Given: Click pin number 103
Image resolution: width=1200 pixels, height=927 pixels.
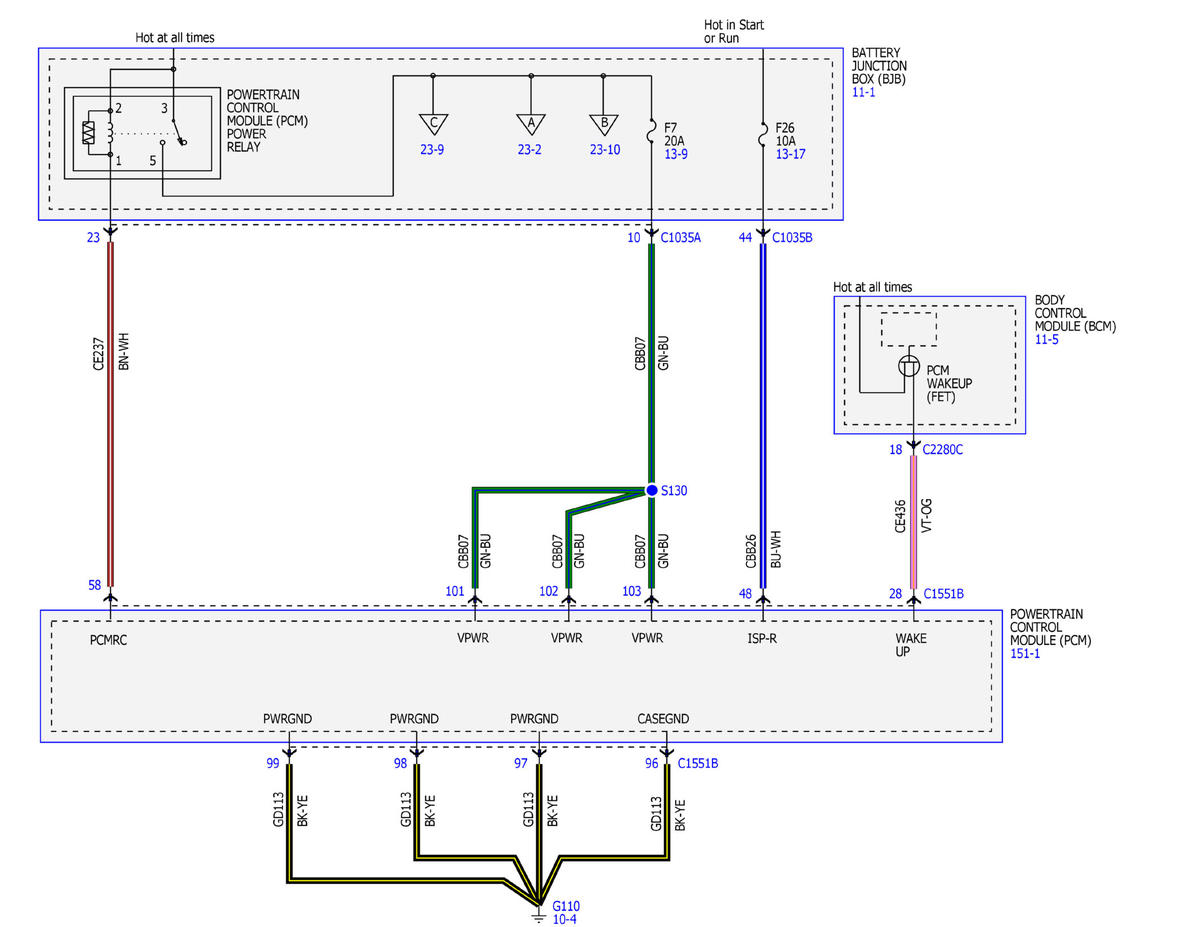Looking at the screenshot, I should 632,591.
